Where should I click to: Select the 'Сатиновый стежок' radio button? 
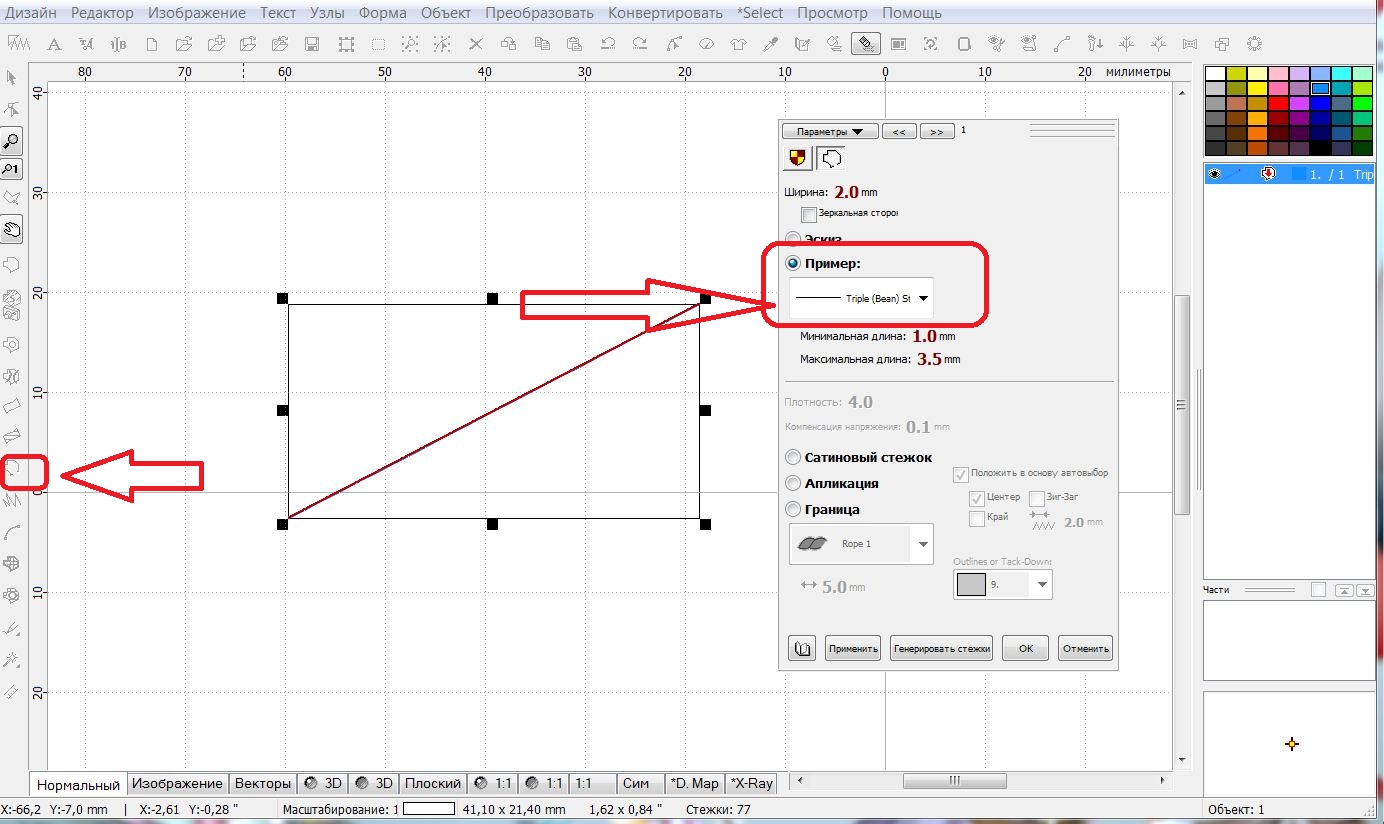click(x=793, y=457)
